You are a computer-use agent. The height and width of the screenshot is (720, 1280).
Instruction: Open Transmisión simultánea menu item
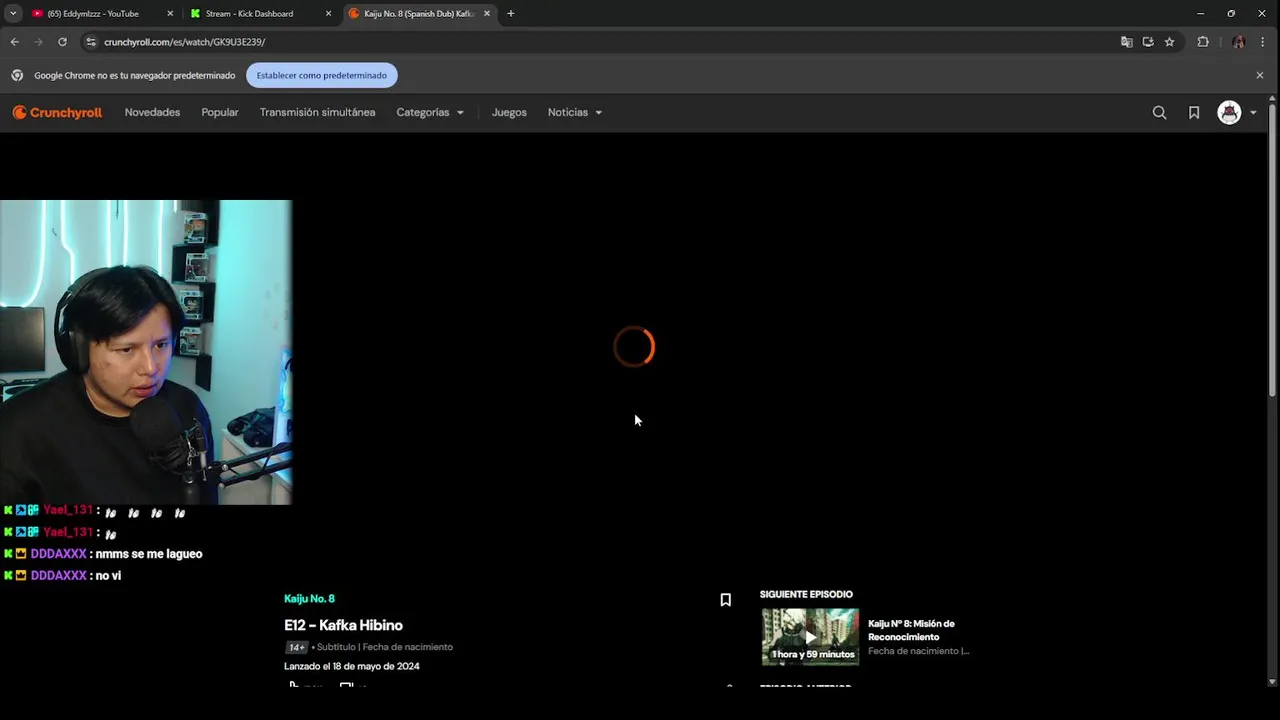point(317,112)
